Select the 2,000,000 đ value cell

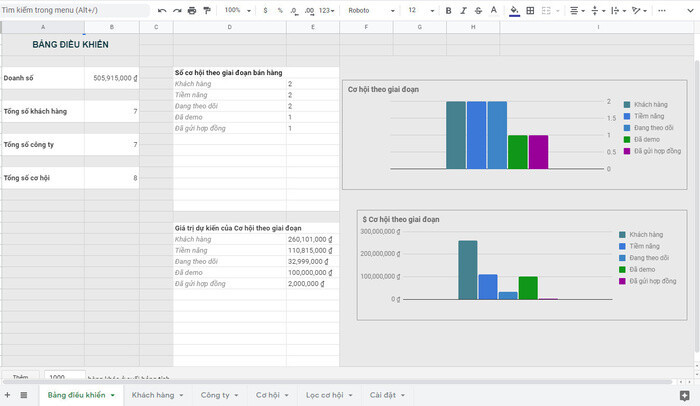(x=312, y=284)
